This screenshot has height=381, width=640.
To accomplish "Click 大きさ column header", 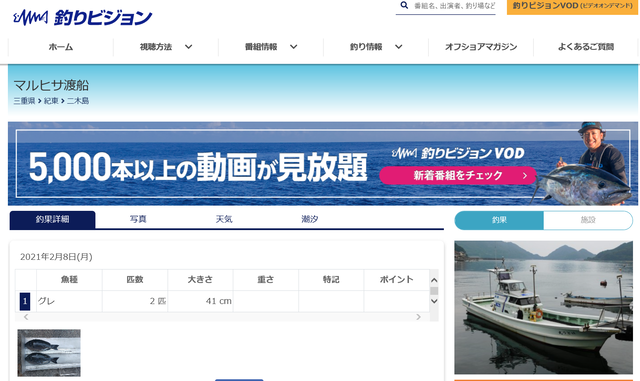I will tap(200, 280).
